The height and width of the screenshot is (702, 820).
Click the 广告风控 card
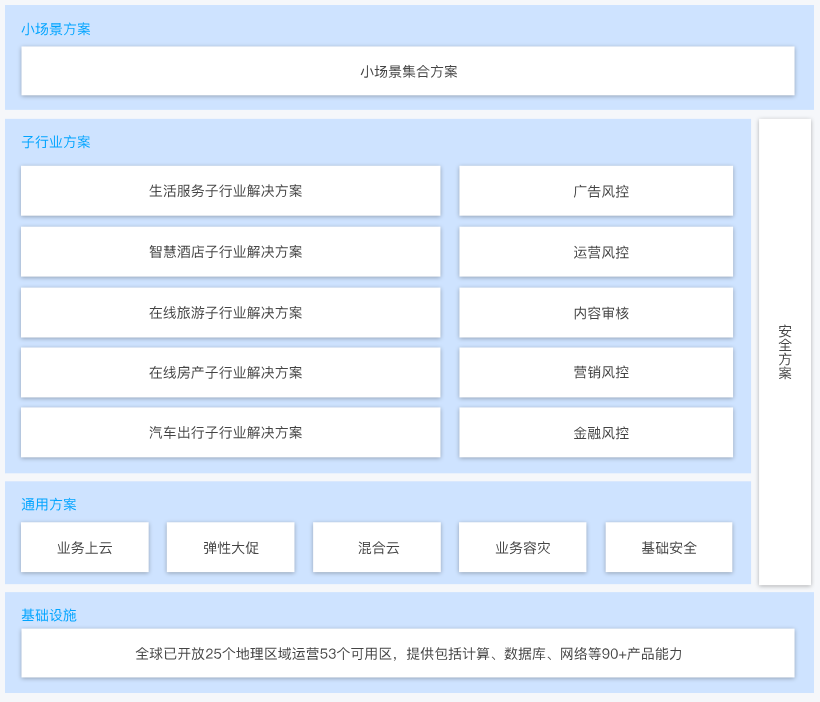pyautogui.click(x=596, y=191)
